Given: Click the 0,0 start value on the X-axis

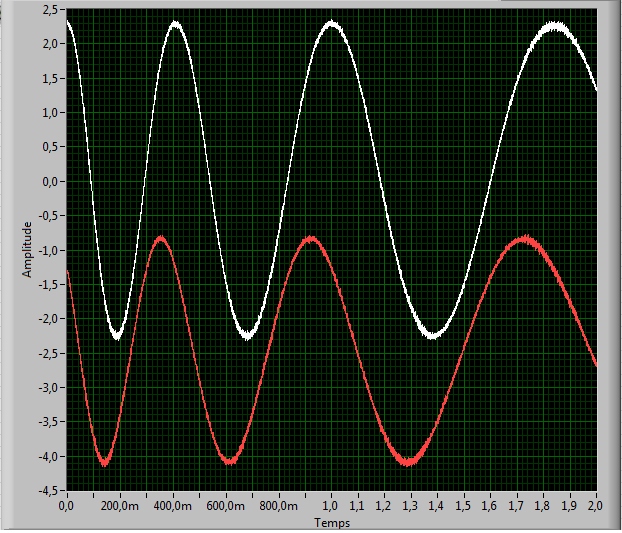Looking at the screenshot, I should point(66,508).
